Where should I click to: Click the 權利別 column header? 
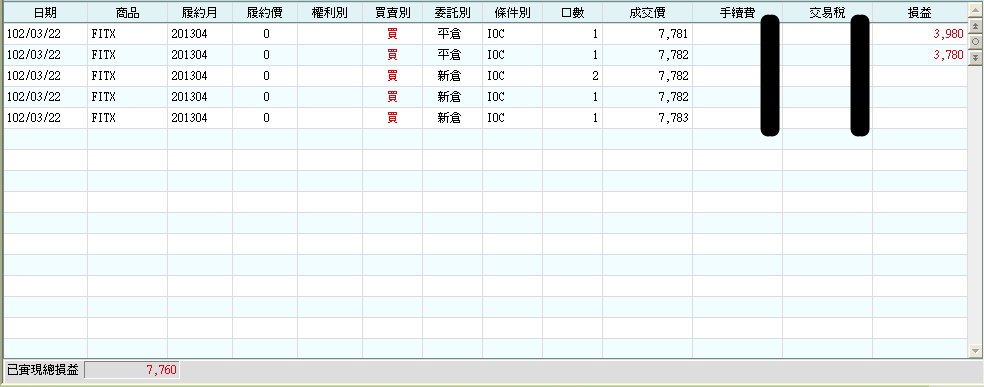(329, 13)
